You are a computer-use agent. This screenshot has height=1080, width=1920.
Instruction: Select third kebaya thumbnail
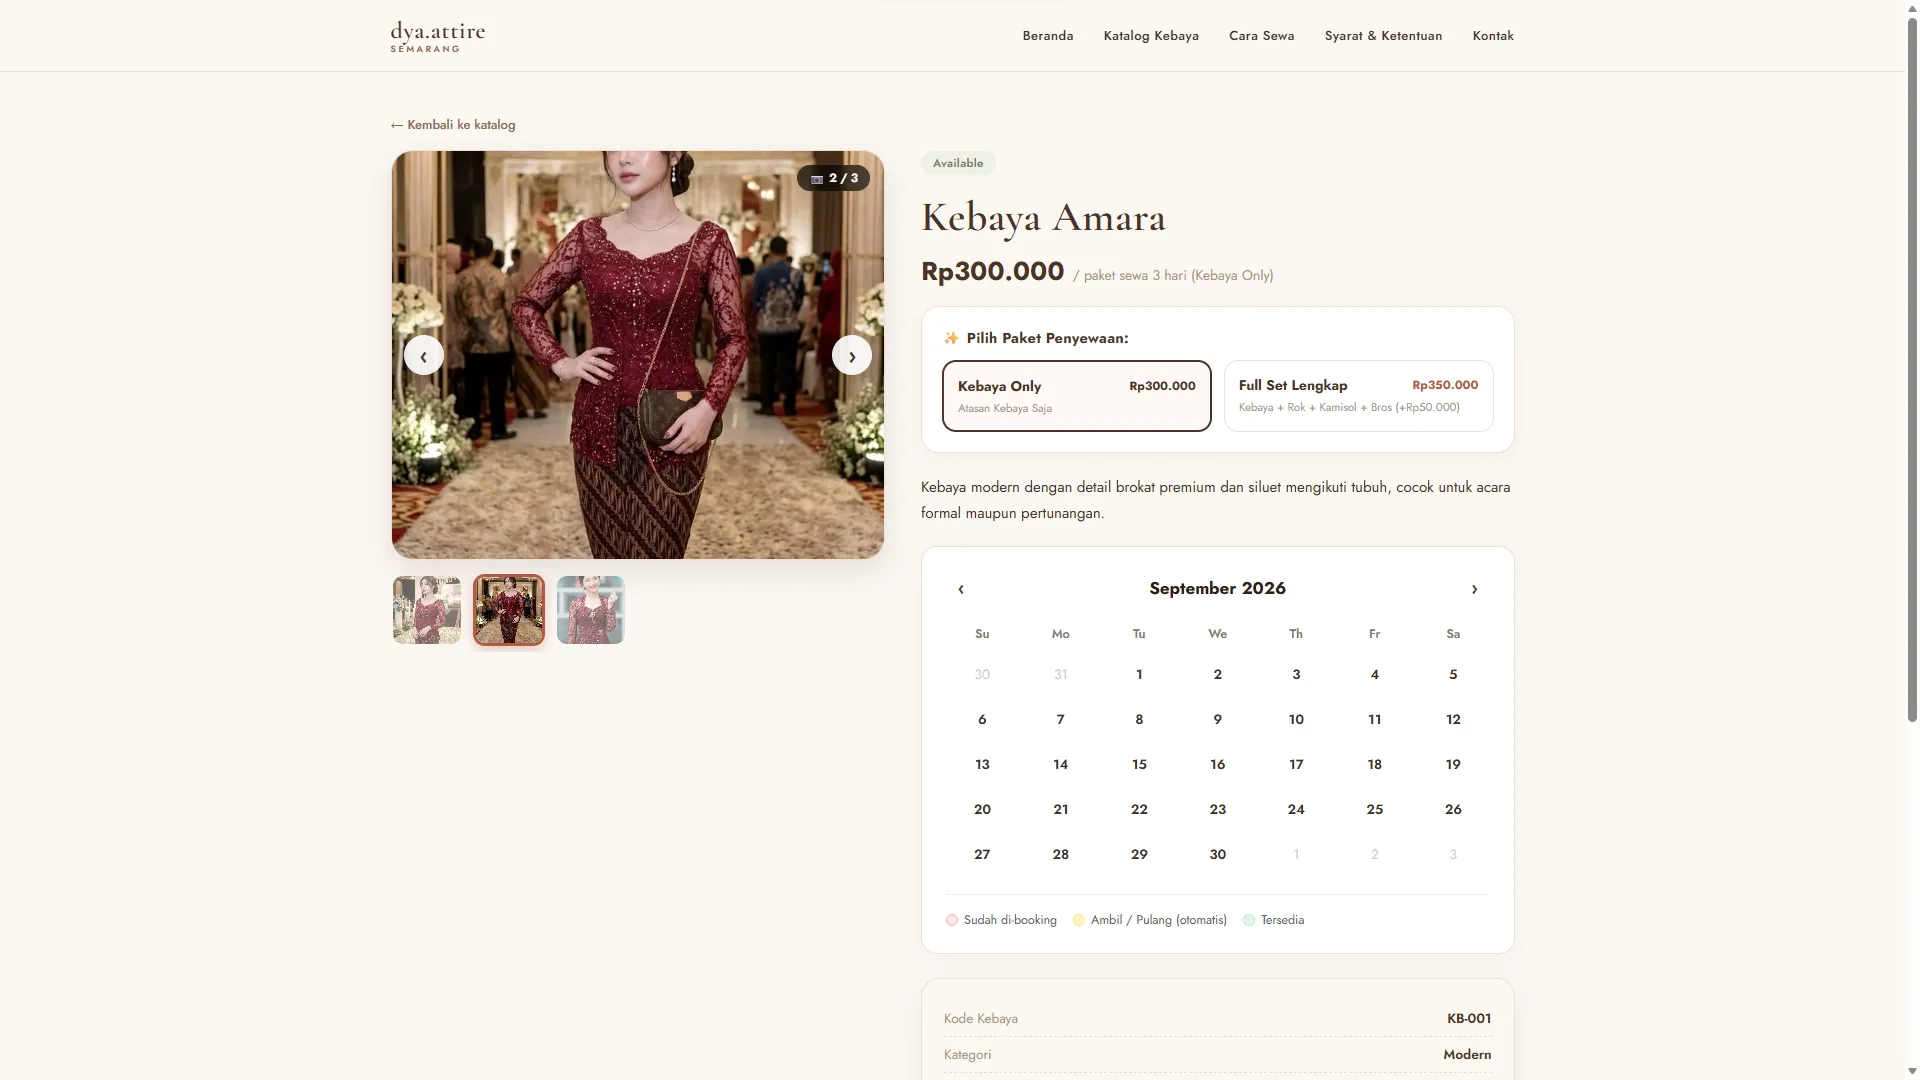[x=591, y=610]
